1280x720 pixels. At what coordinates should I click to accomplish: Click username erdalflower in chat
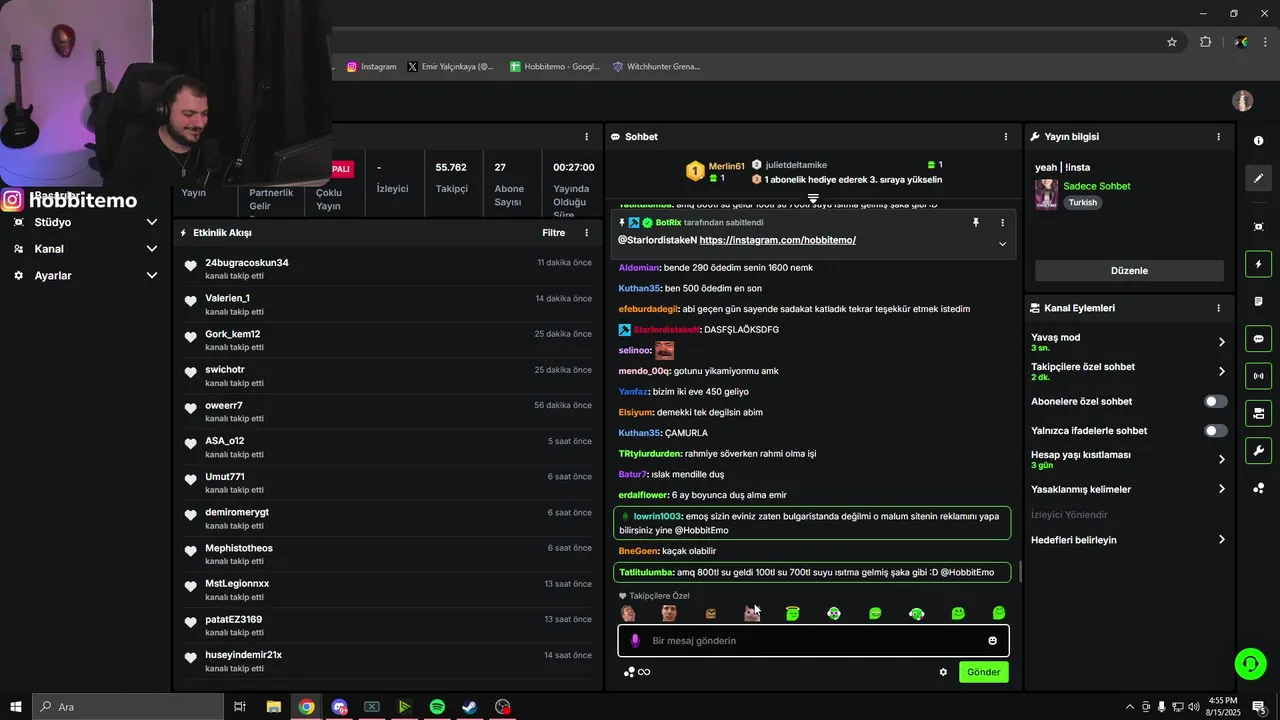pyautogui.click(x=643, y=495)
